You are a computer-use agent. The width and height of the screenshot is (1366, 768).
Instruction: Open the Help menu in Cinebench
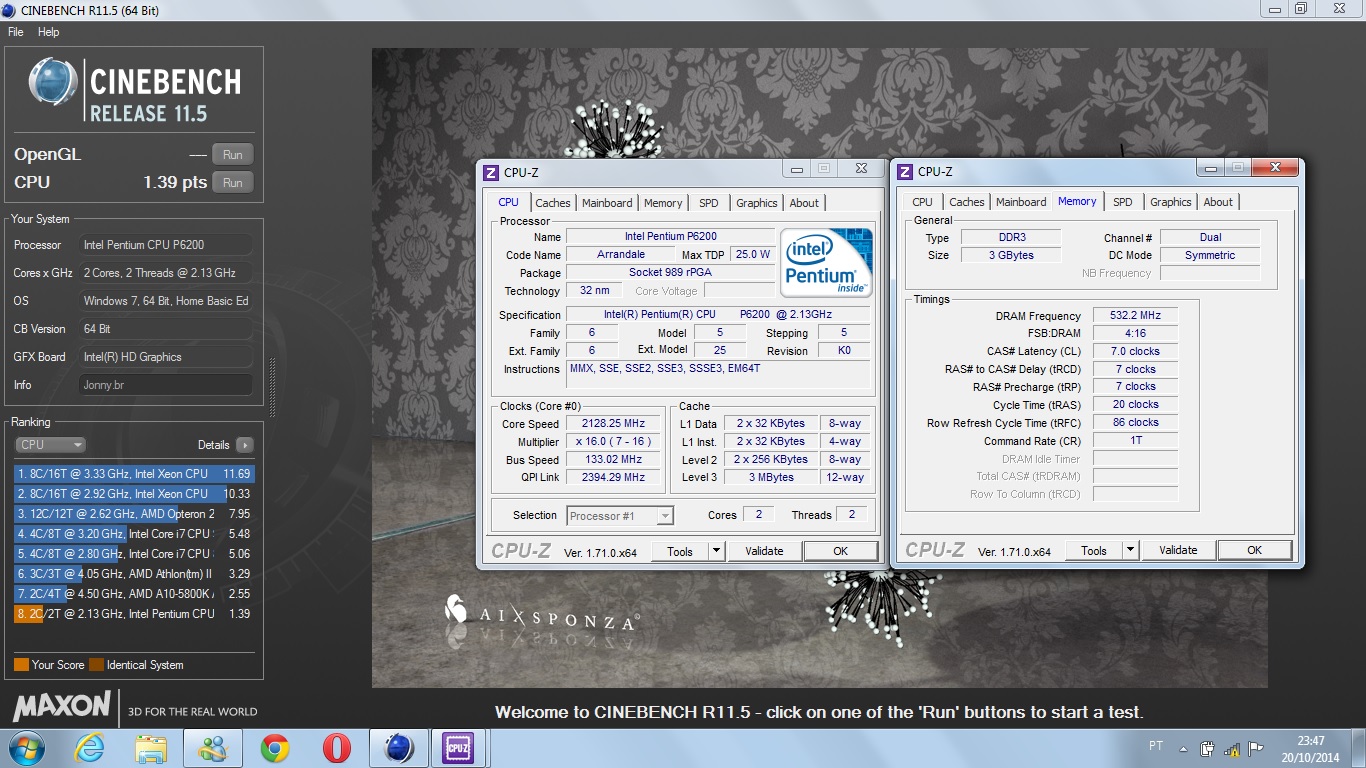tap(49, 32)
